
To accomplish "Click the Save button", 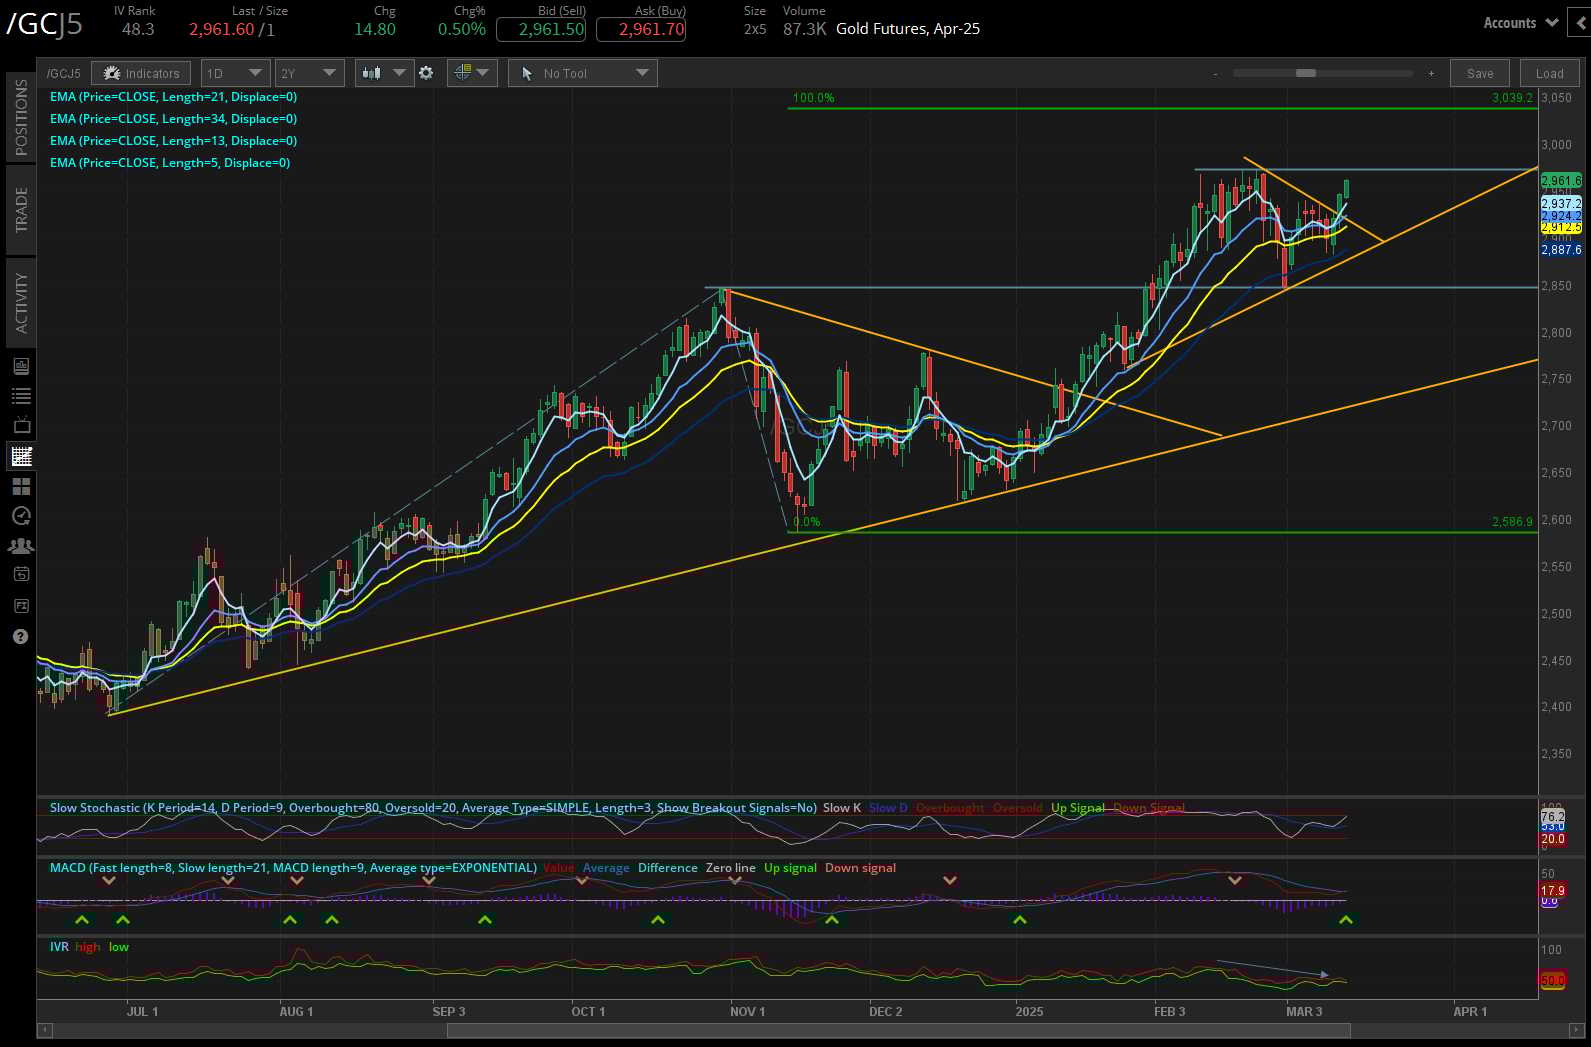I will point(1480,73).
